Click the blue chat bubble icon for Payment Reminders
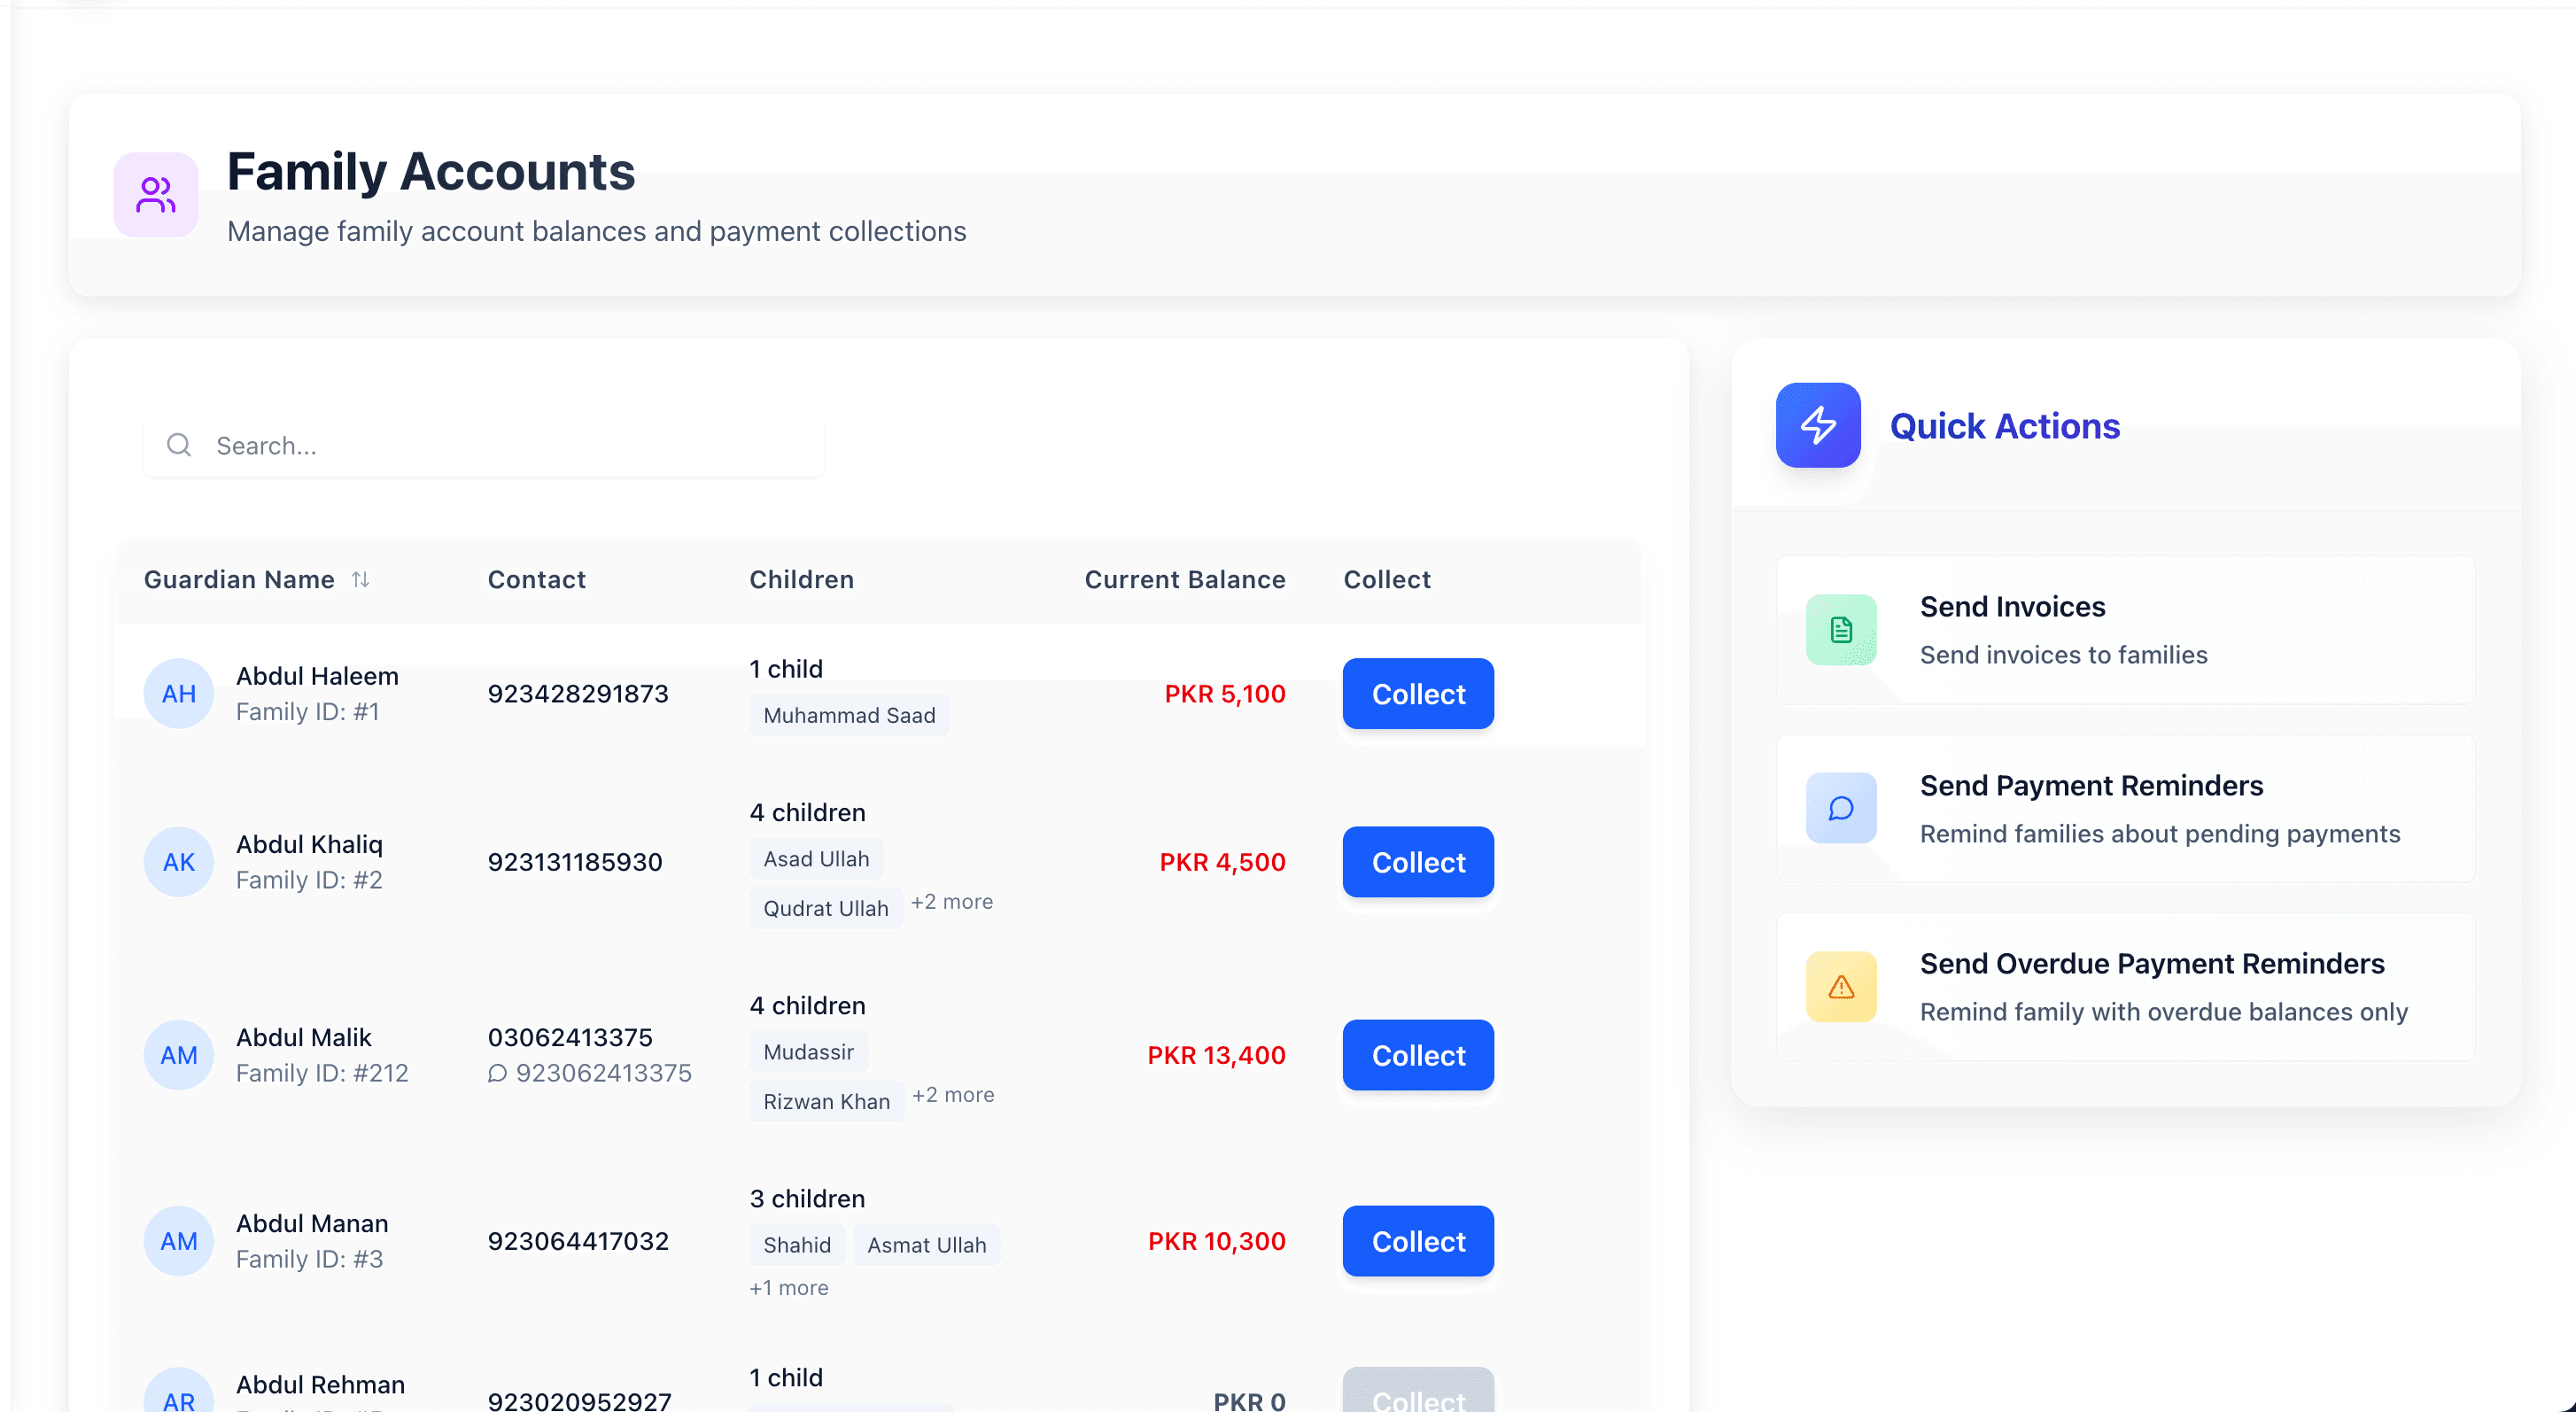The height and width of the screenshot is (1412, 2576). 1840,808
